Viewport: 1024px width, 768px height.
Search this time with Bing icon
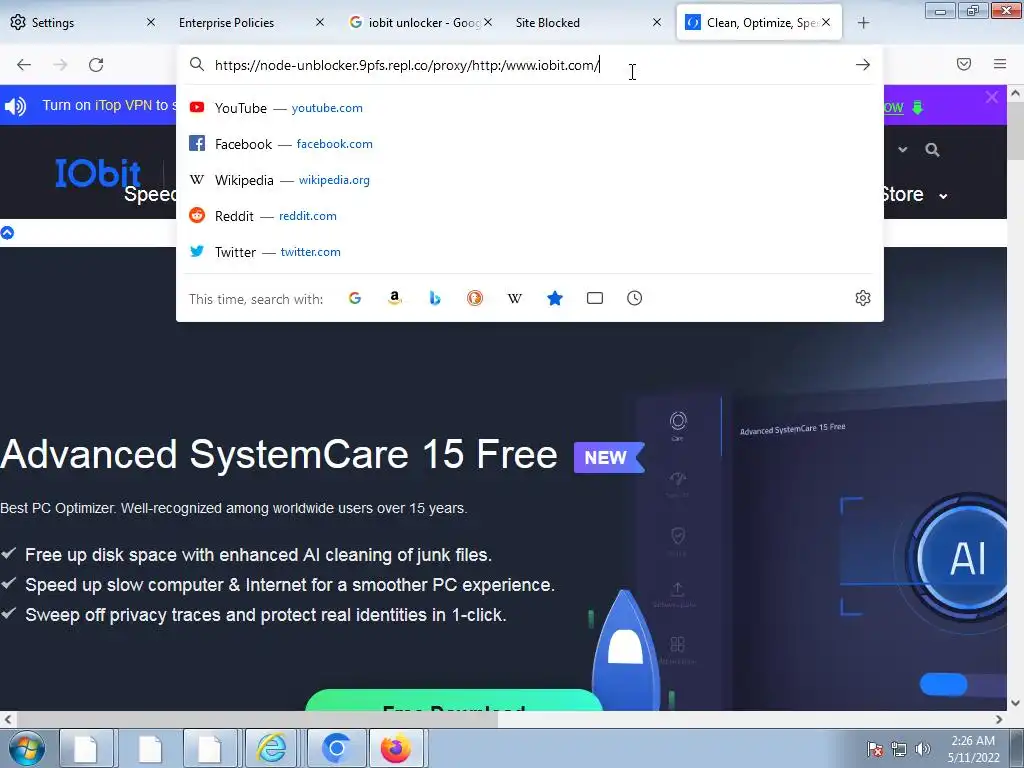point(435,298)
